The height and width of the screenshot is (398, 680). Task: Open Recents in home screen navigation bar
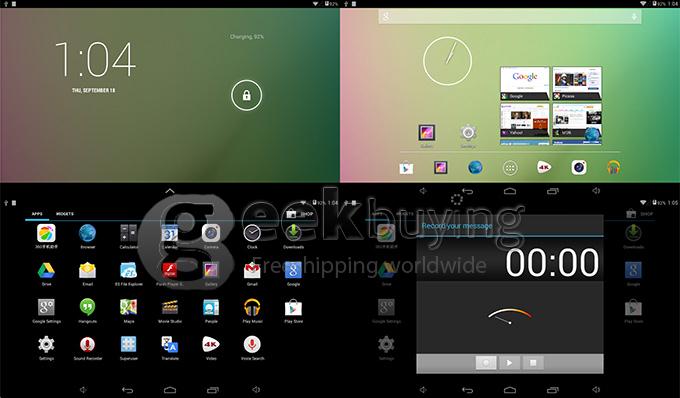[552, 191]
